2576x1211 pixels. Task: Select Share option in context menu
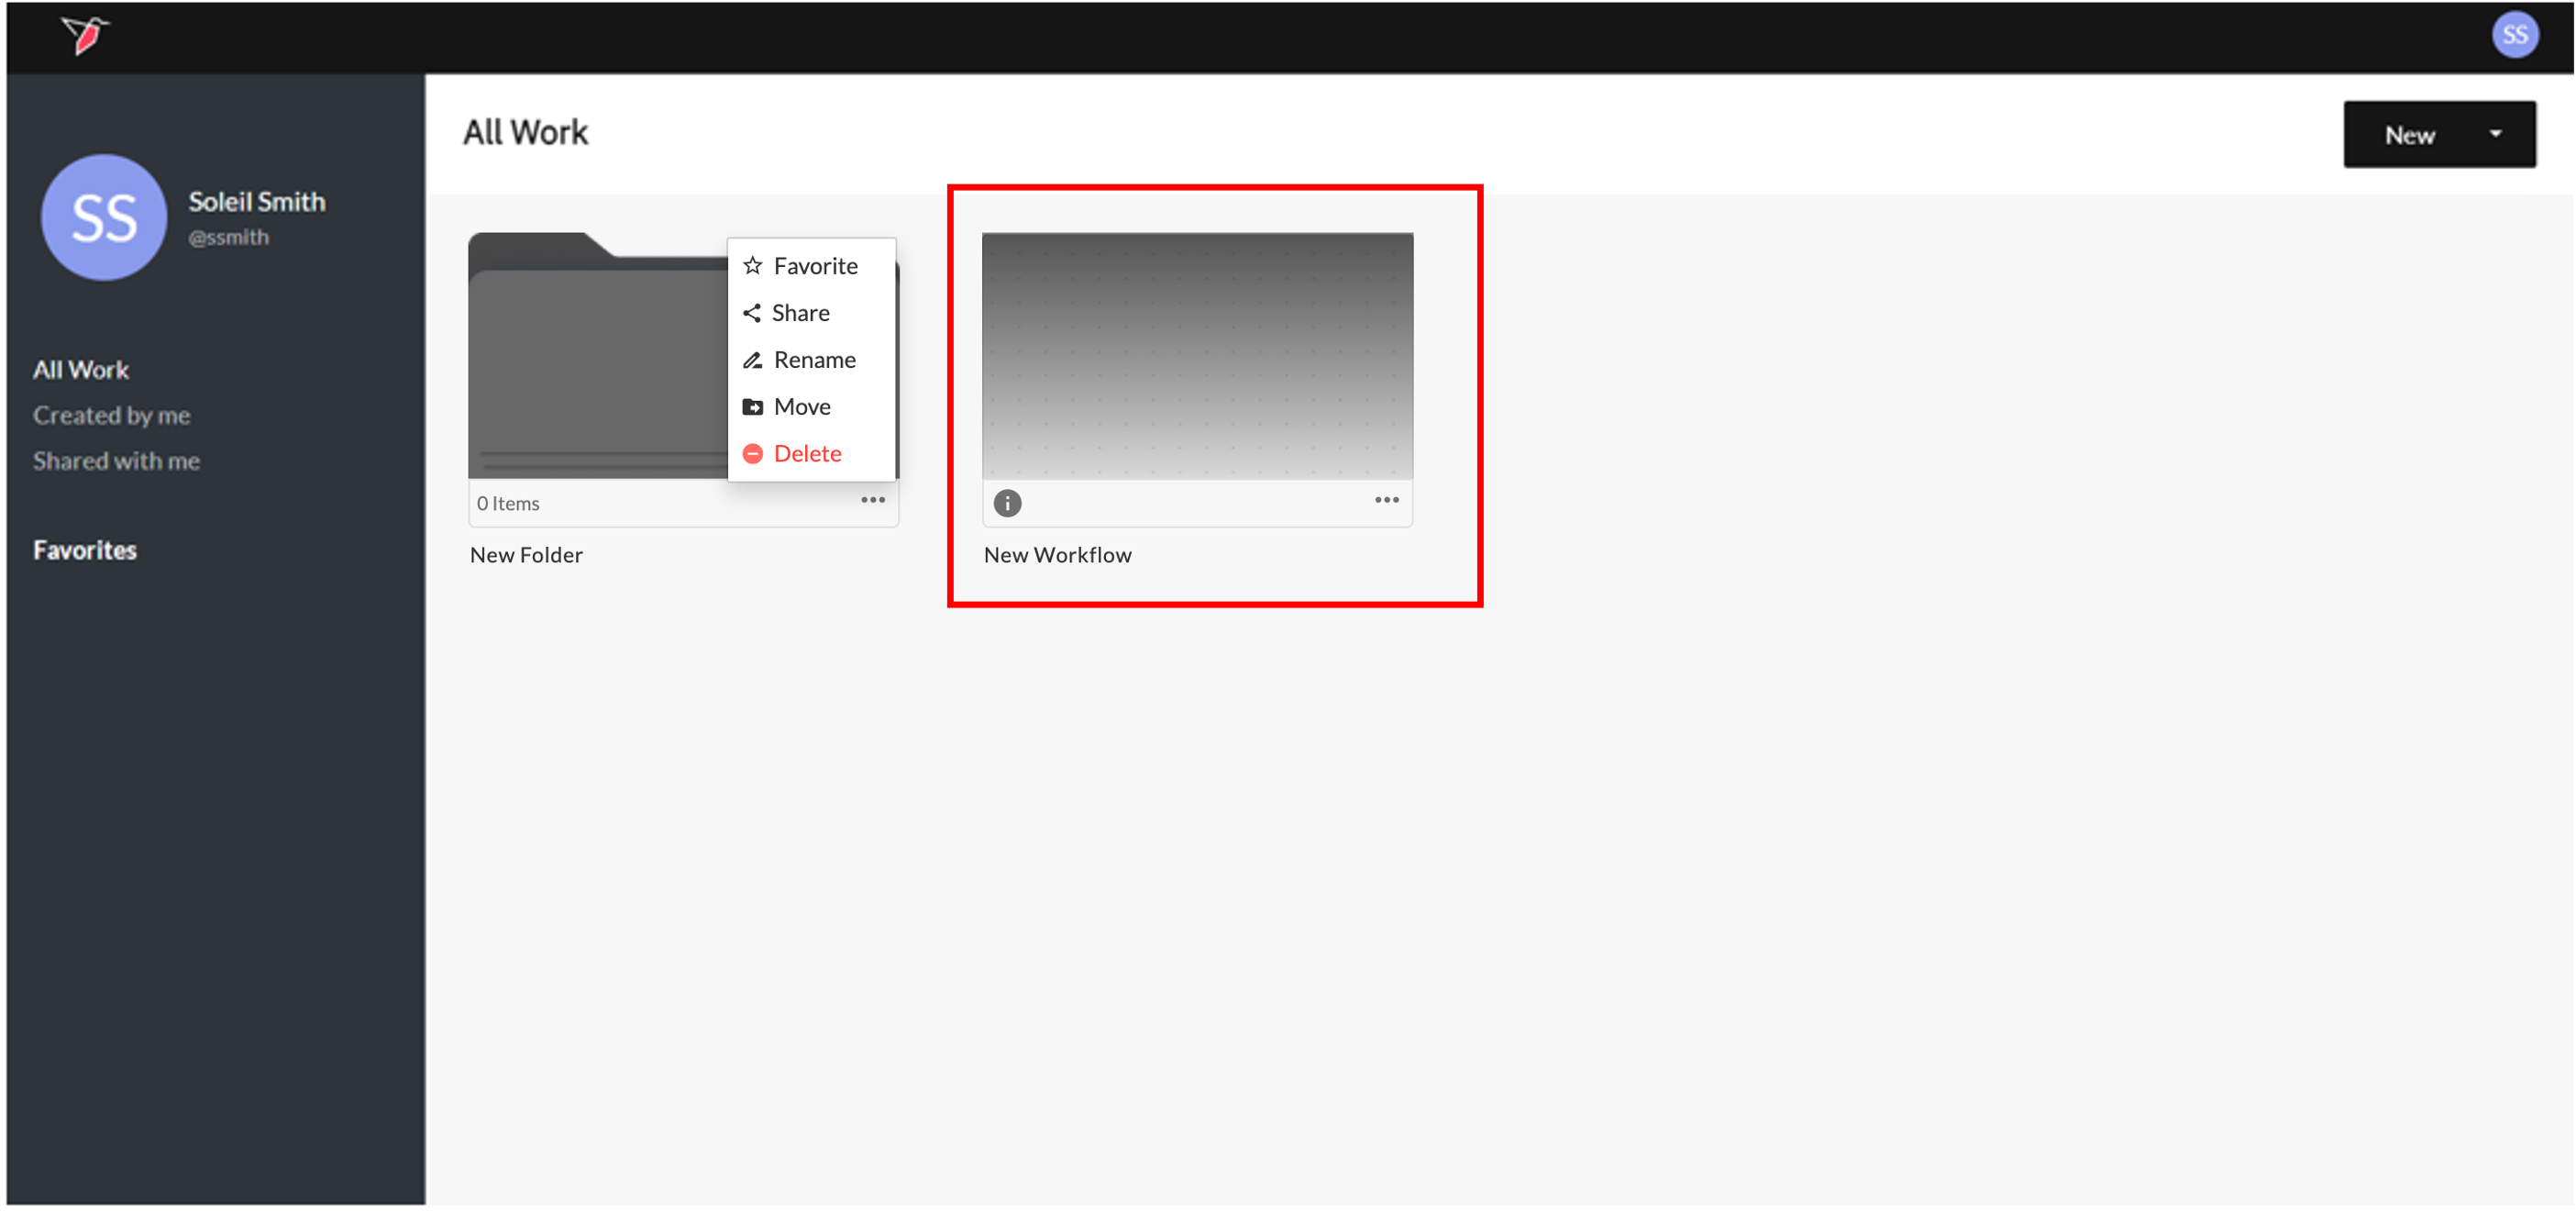tap(800, 313)
